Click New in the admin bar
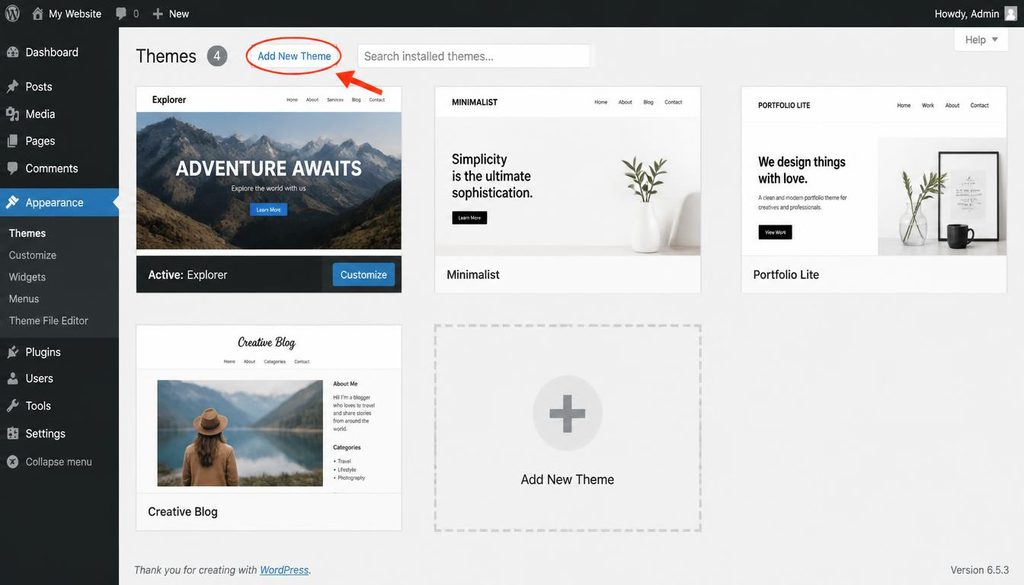Image resolution: width=1024 pixels, height=585 pixels. pos(179,14)
